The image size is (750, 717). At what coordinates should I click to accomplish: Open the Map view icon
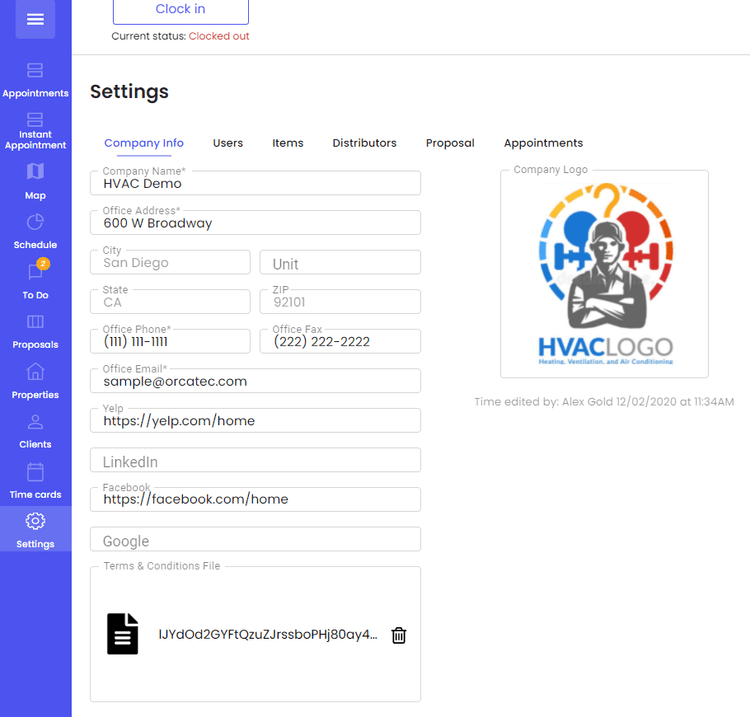(35, 171)
